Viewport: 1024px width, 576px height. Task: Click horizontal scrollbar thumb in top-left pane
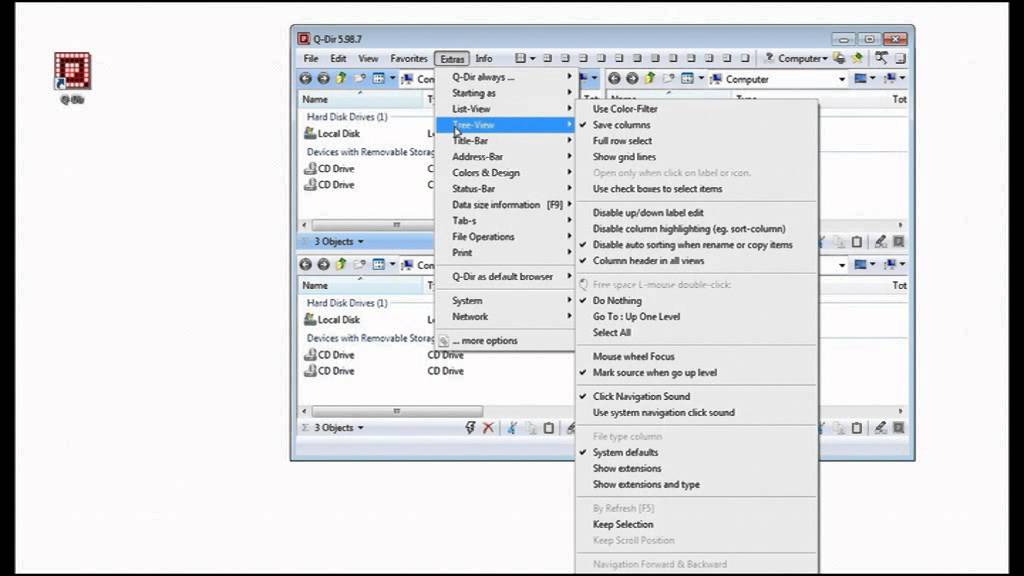click(374, 225)
